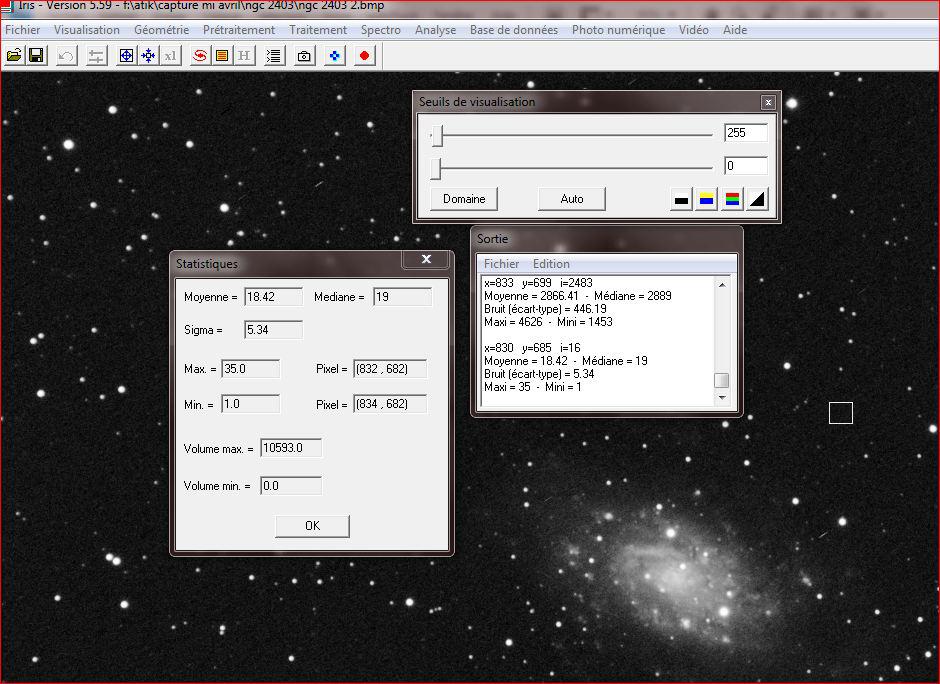Screen dimensions: 940x684
Task: Click output line 'Maxi = 35 - Mini = 1'
Action: (532, 387)
